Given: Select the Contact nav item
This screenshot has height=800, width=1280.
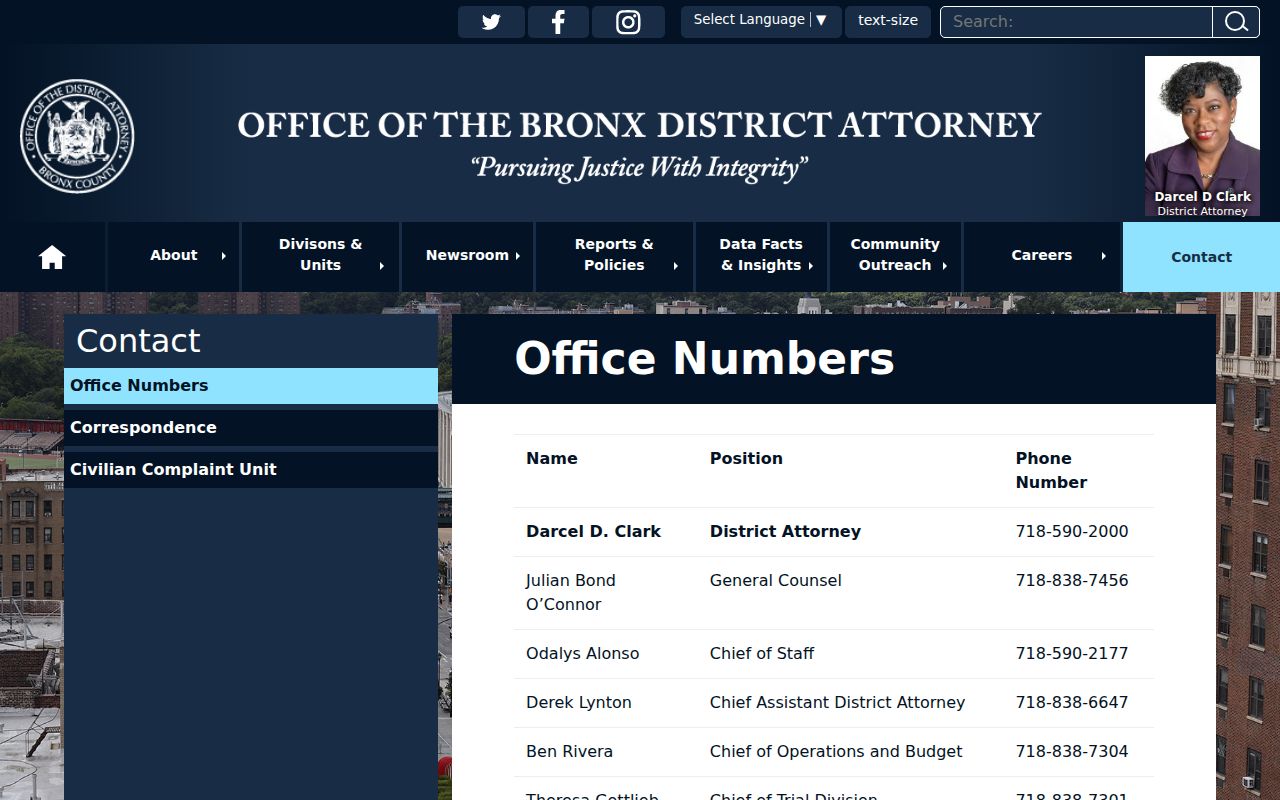Looking at the screenshot, I should (1201, 257).
